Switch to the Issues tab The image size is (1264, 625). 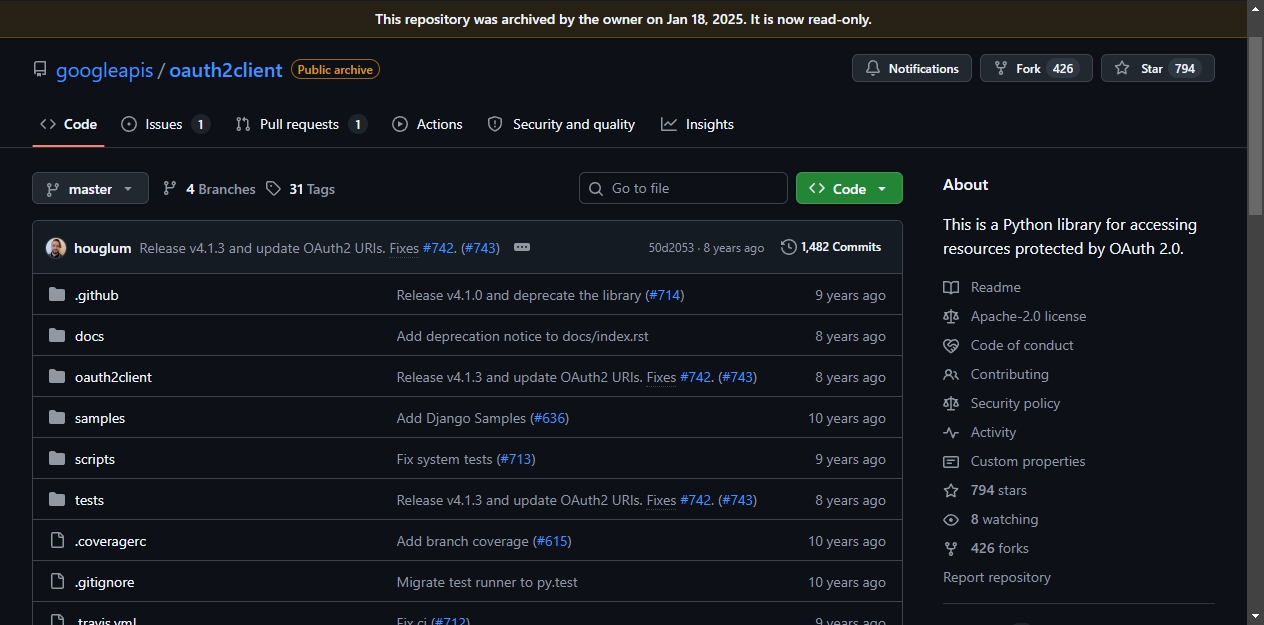[166, 124]
